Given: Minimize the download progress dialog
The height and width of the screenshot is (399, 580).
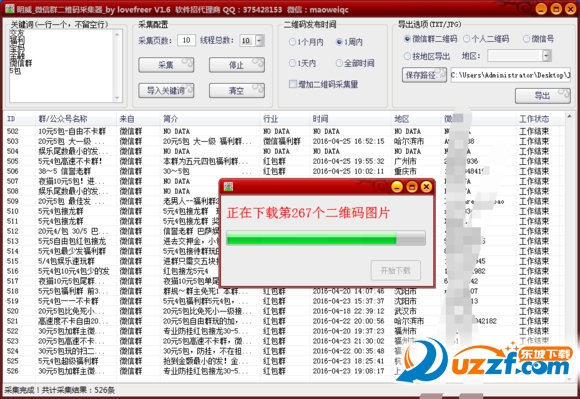Looking at the screenshot, I should click(397, 187).
